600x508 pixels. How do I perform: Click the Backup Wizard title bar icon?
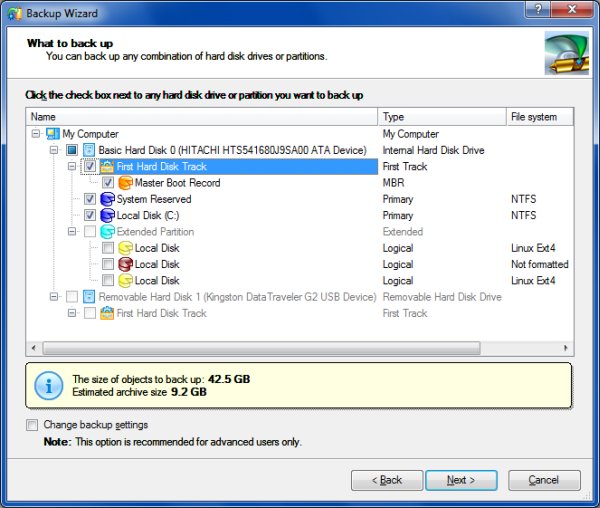pyautogui.click(x=15, y=14)
